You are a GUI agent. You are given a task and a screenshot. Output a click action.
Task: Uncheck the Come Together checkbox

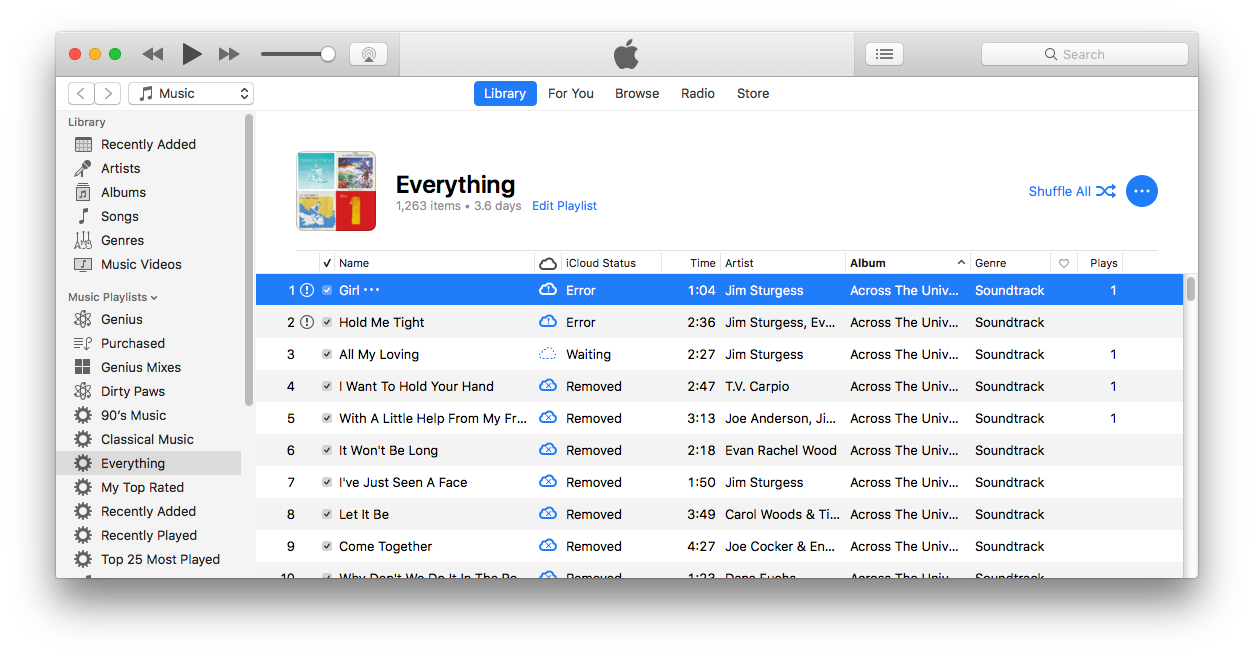point(327,546)
